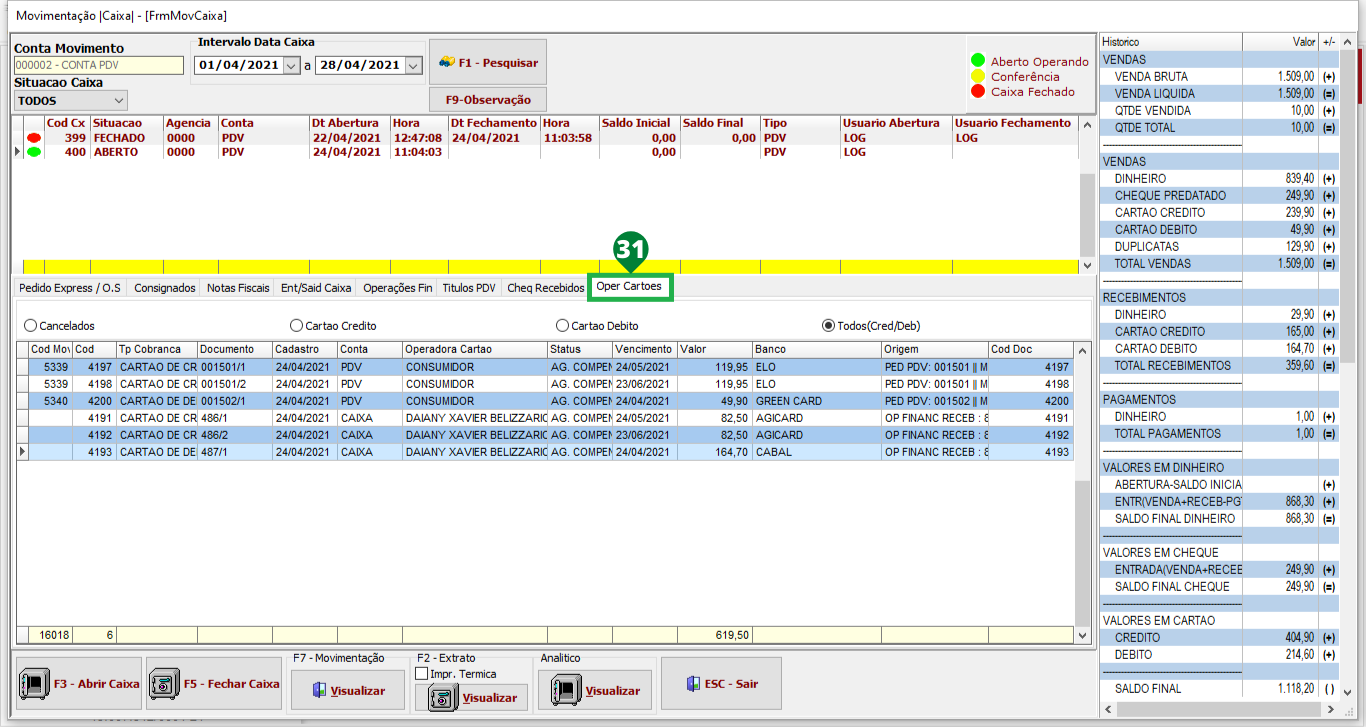Click the red Caixa Fechado legend circle

pyautogui.click(x=979, y=91)
